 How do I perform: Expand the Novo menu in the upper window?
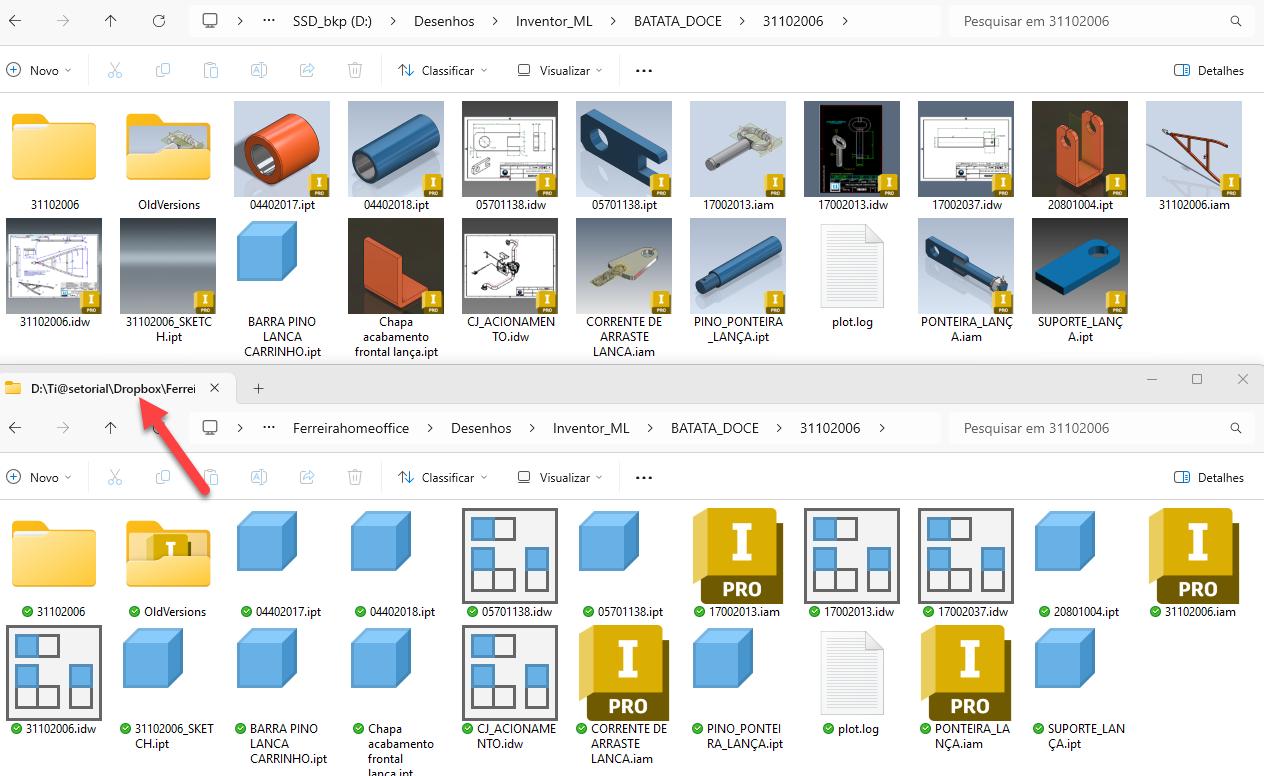(40, 70)
